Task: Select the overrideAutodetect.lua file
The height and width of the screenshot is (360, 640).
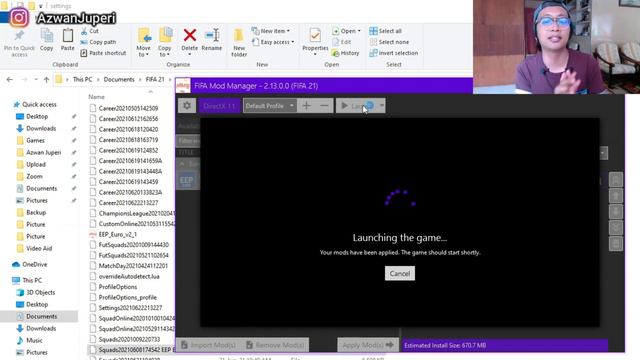Action: pyautogui.click(x=129, y=276)
